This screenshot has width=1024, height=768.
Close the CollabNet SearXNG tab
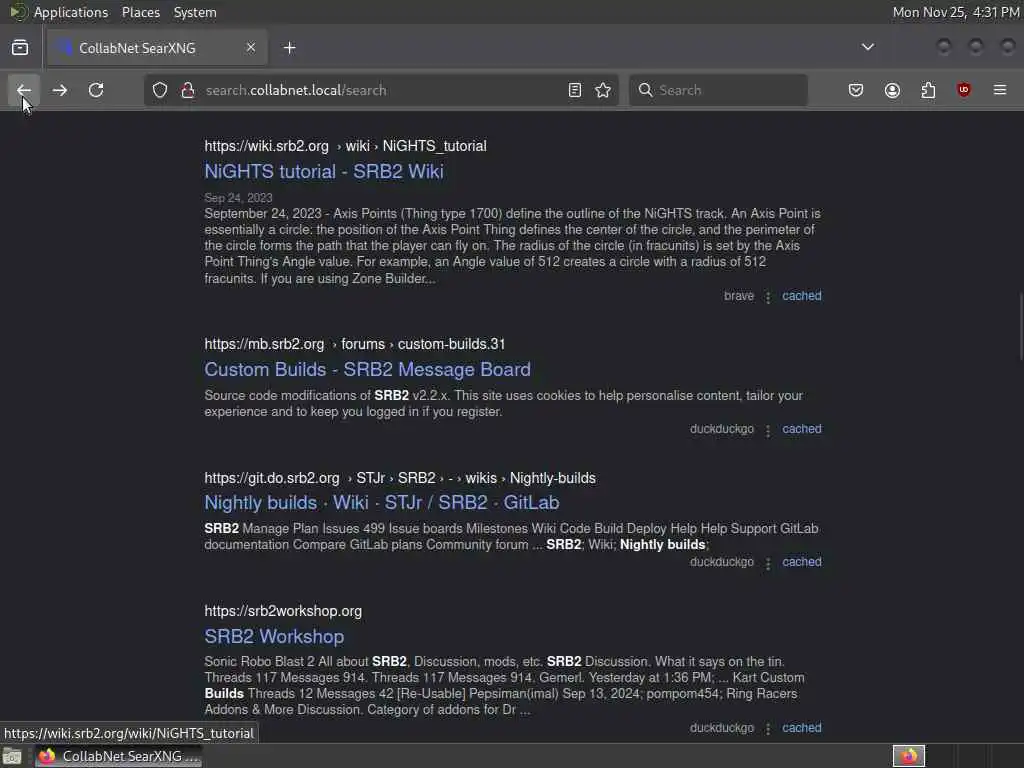(x=251, y=48)
